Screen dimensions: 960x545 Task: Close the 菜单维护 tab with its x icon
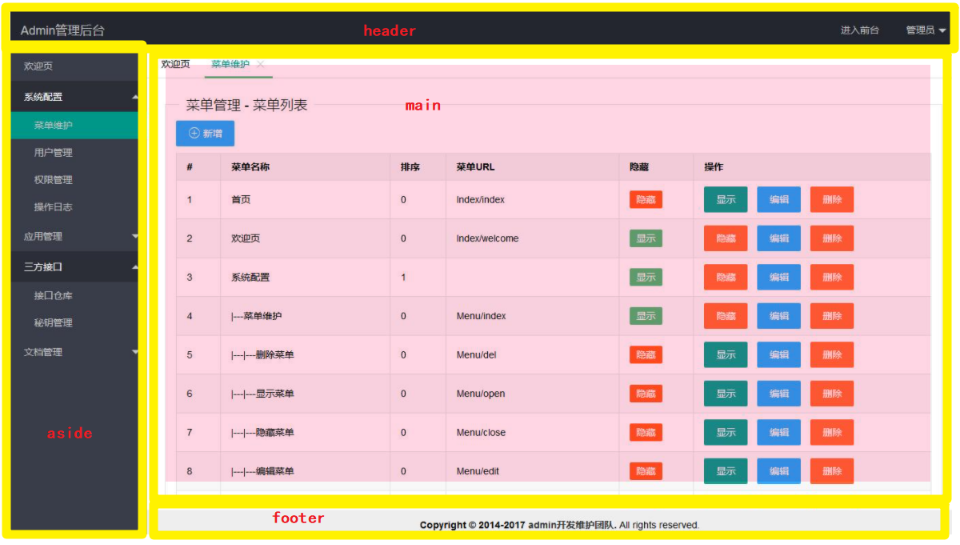tap(261, 64)
